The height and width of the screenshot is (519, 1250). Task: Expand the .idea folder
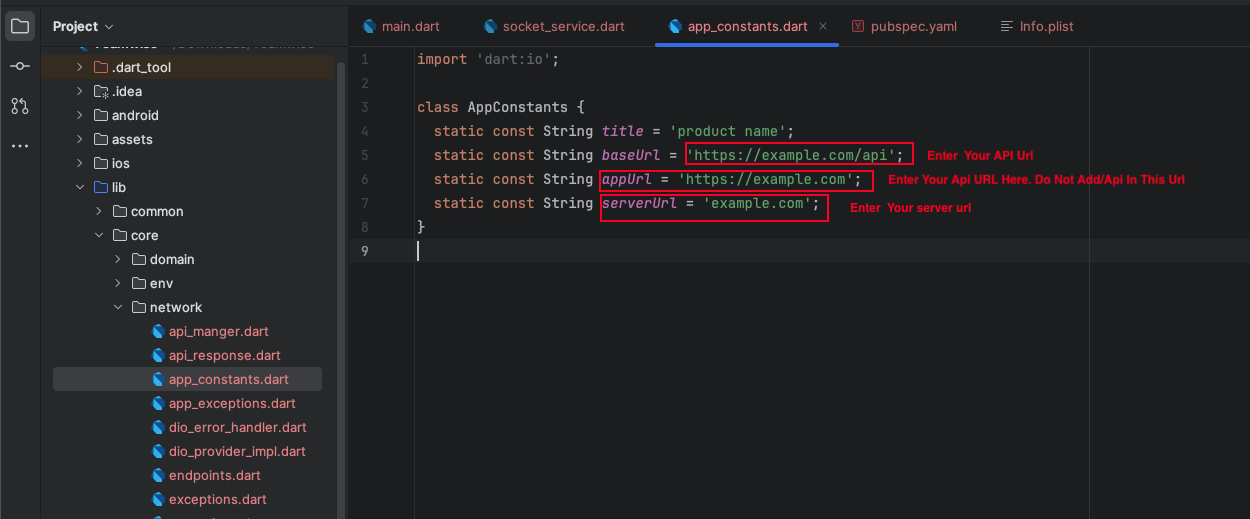(x=80, y=91)
